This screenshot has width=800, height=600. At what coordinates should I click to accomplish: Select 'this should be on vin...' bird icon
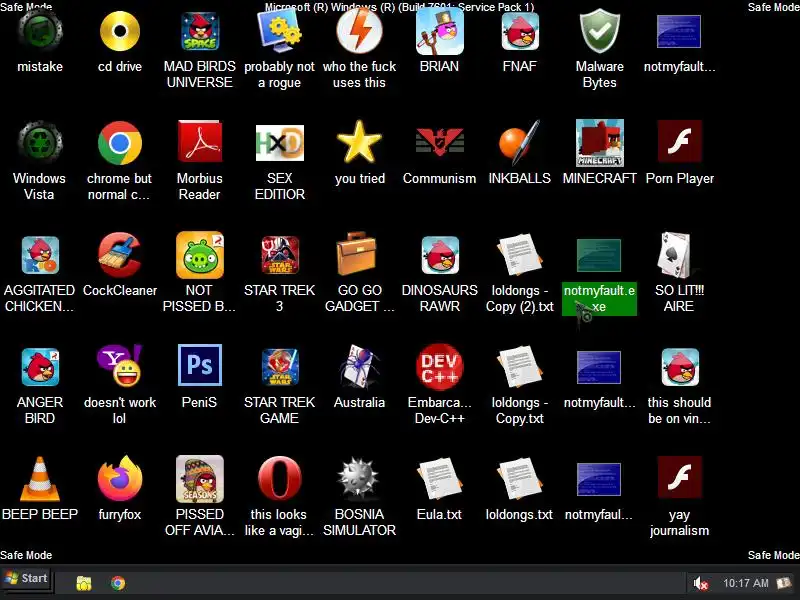coord(680,367)
